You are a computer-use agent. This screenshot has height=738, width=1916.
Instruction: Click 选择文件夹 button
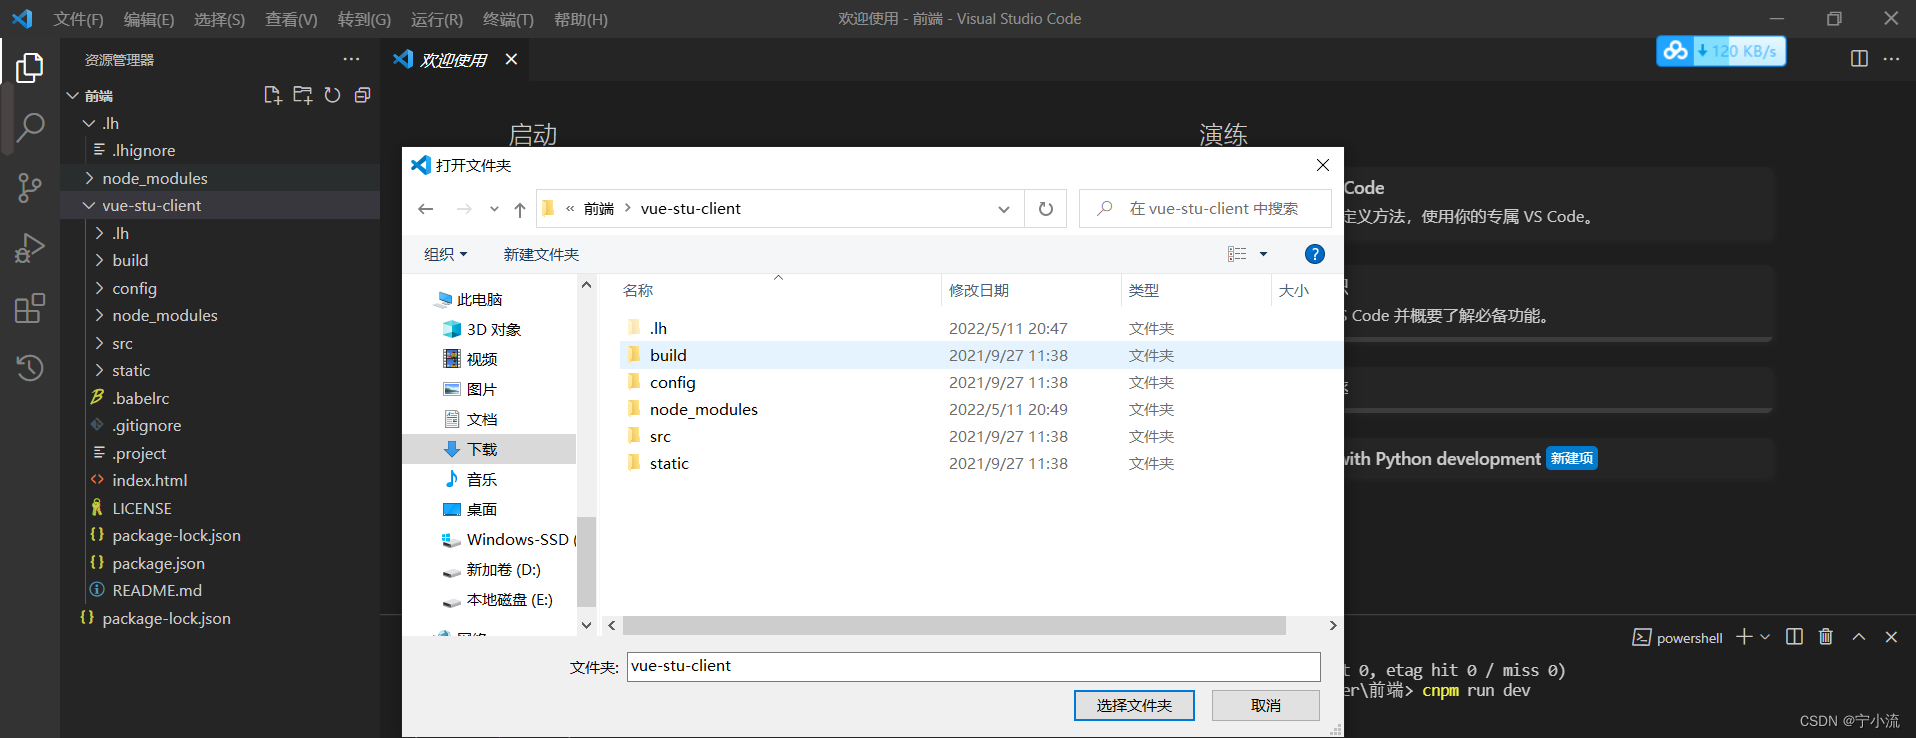pyautogui.click(x=1134, y=705)
